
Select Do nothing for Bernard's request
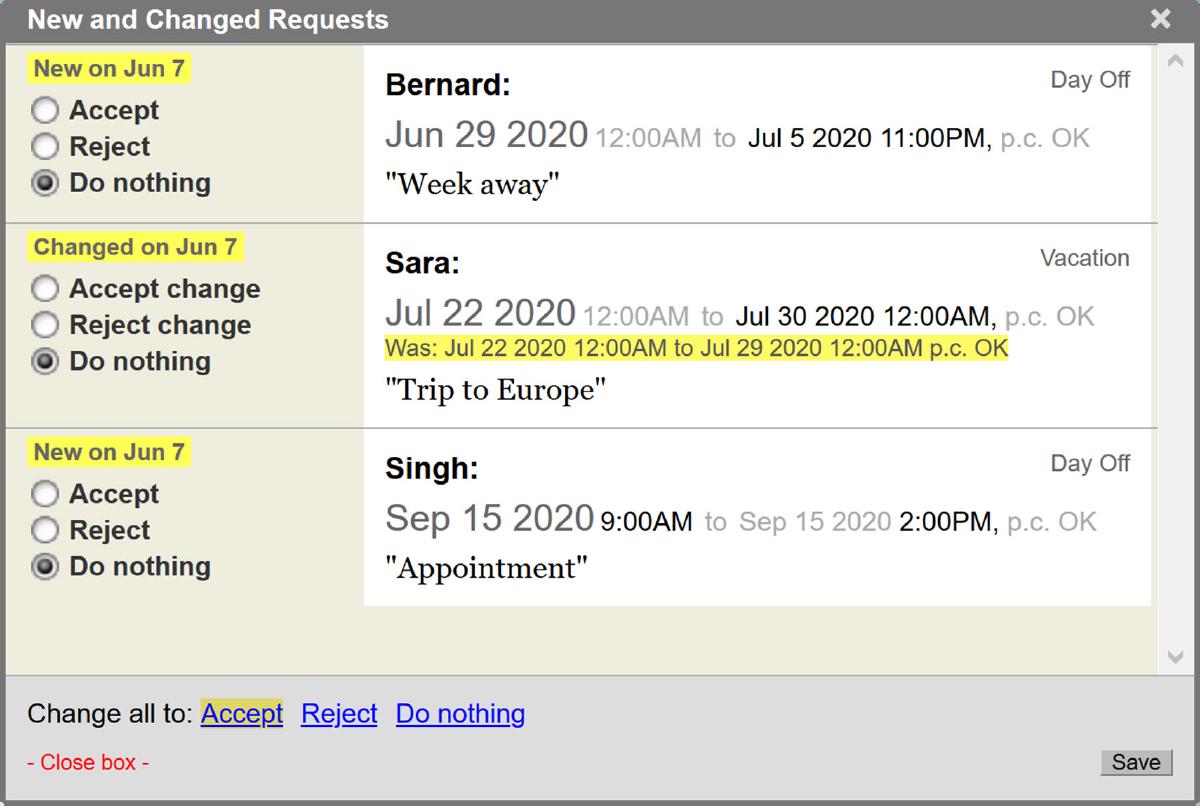pyautogui.click(x=45, y=182)
